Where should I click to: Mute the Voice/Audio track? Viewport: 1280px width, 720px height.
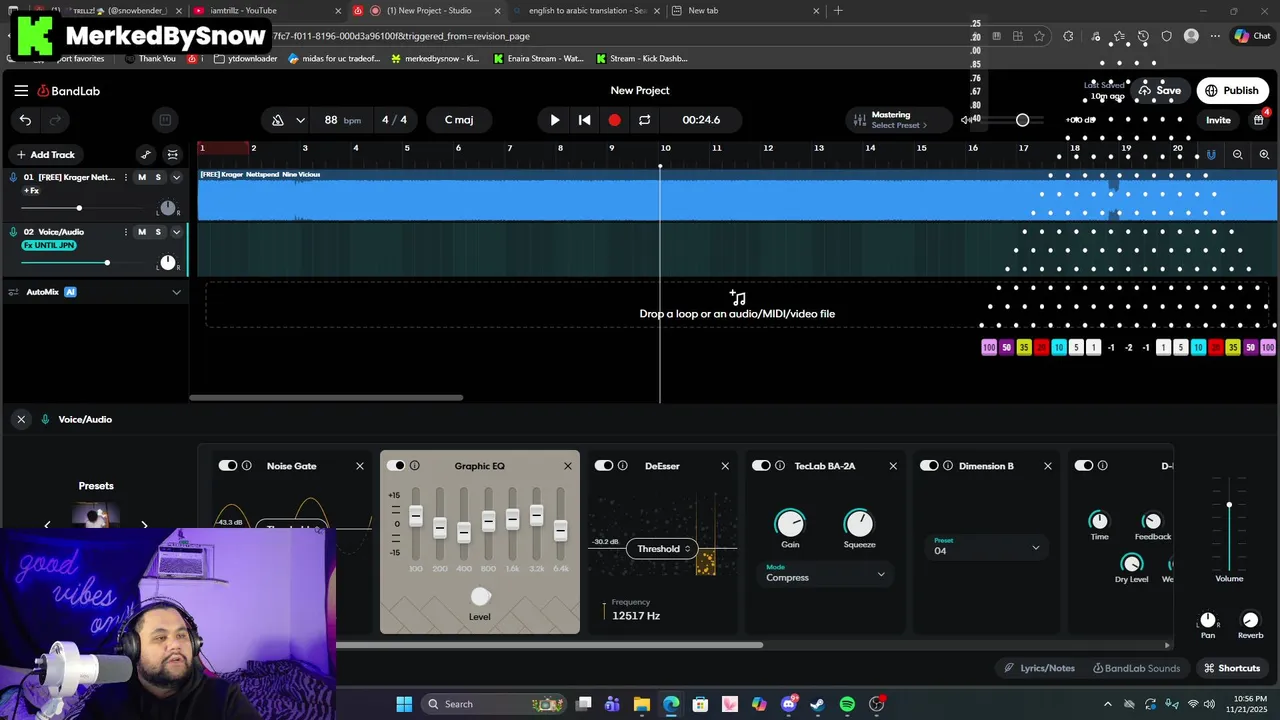[x=142, y=232]
